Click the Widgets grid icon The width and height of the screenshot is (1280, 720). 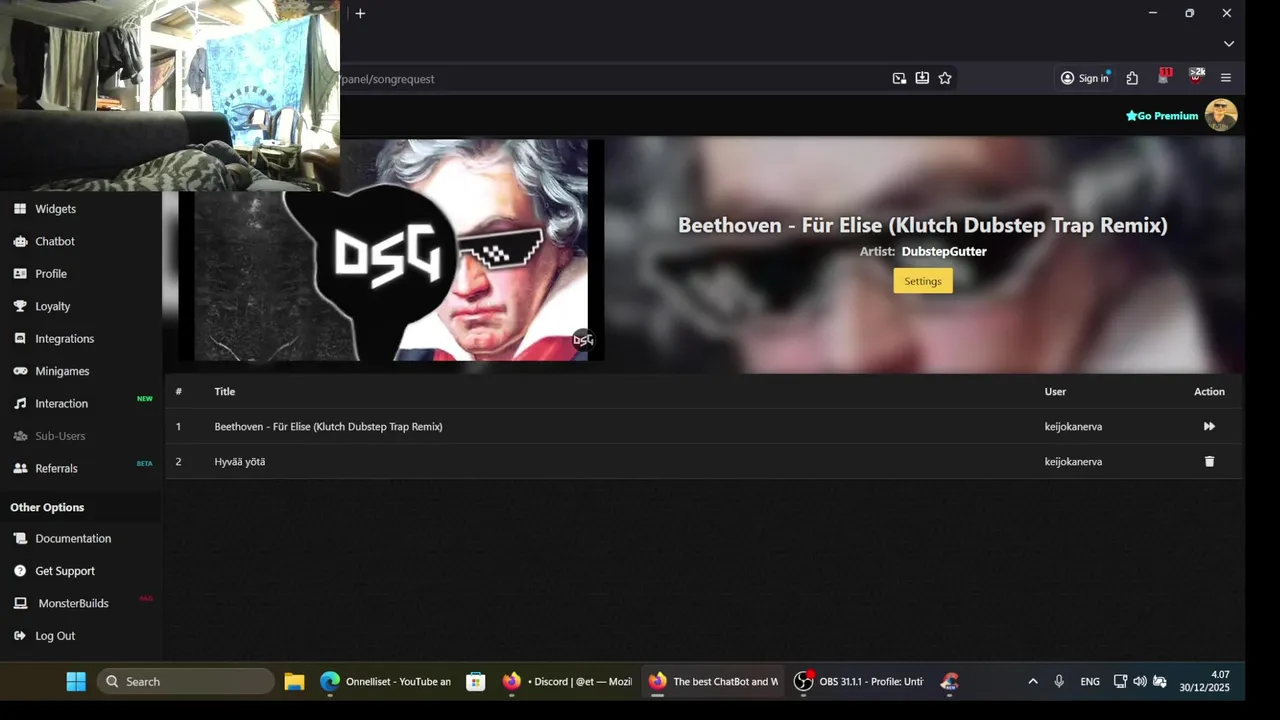[20, 209]
